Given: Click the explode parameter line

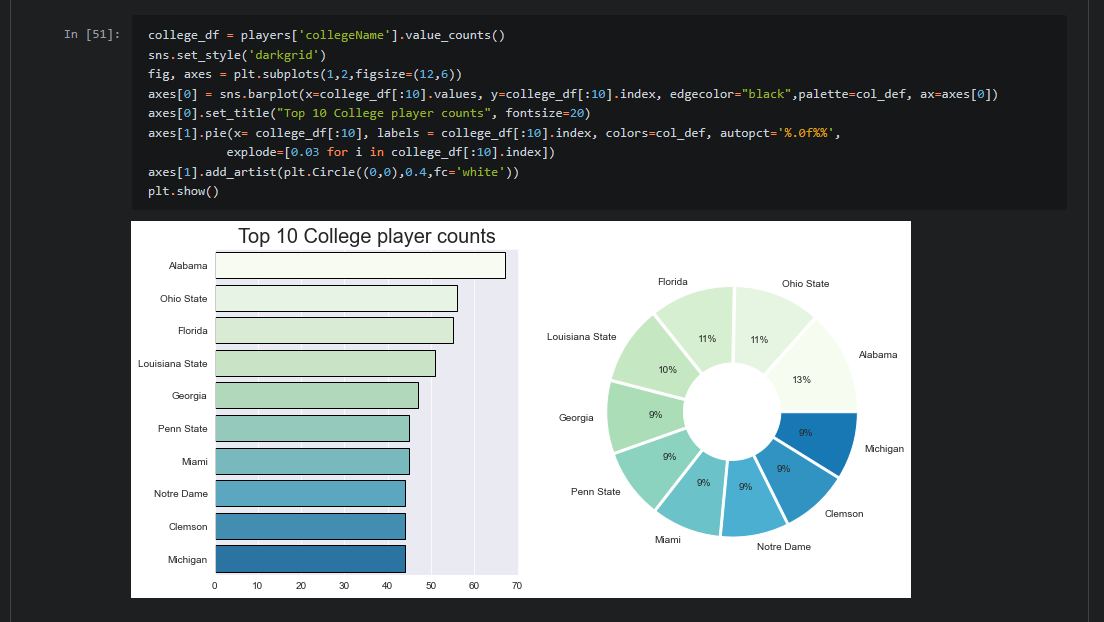Looking at the screenshot, I should 391,152.
